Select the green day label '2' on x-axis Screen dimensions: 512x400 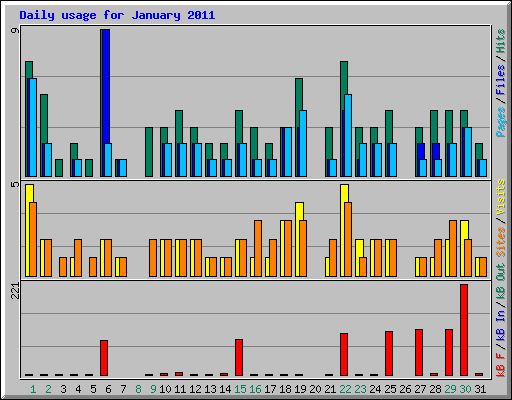[48, 389]
